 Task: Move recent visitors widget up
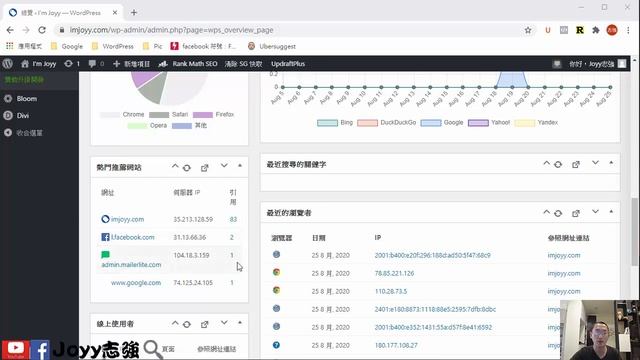[x=547, y=212]
